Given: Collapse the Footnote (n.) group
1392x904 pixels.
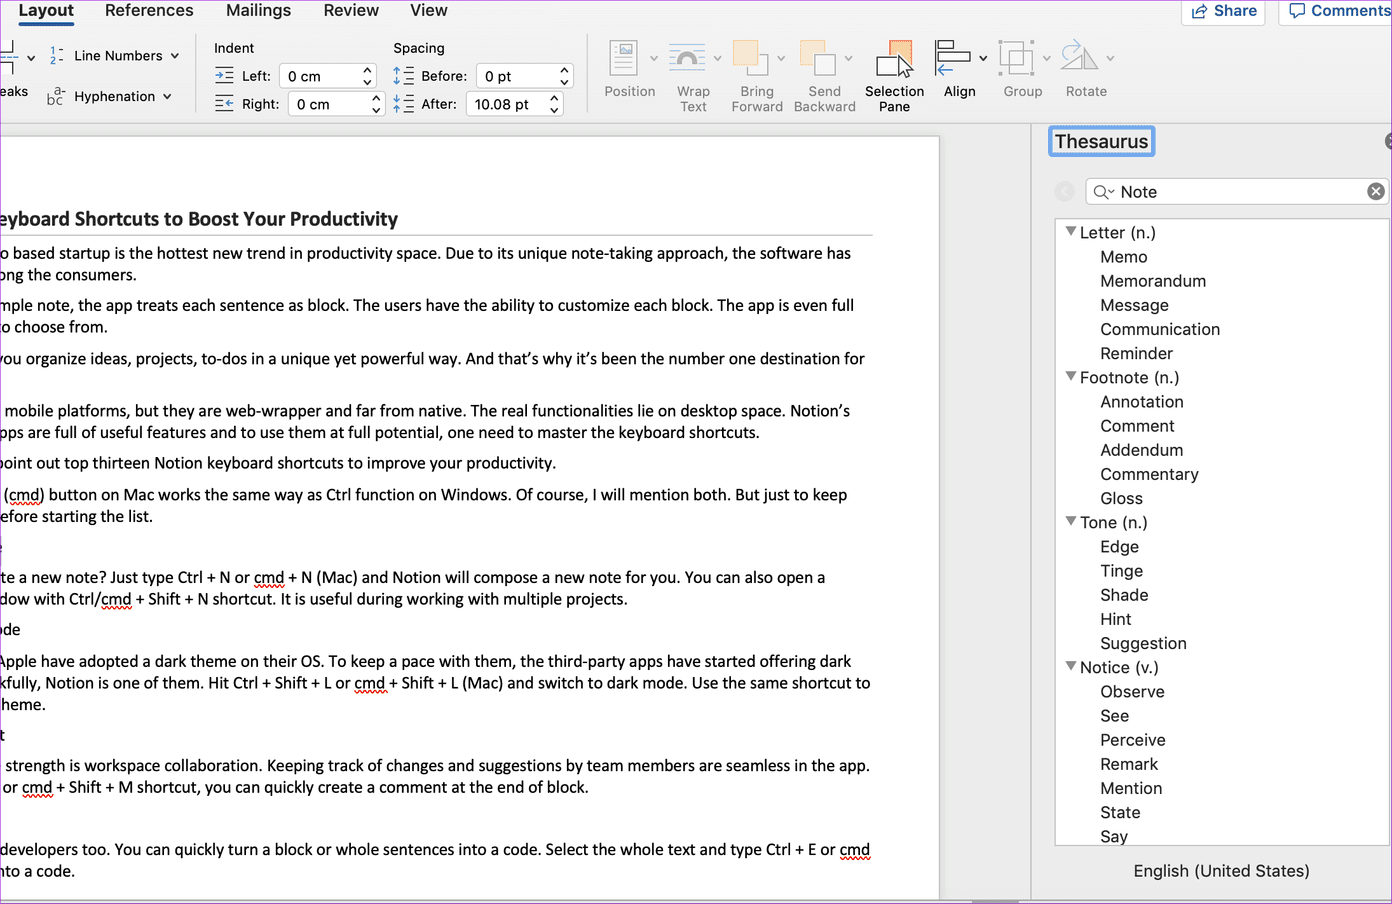Looking at the screenshot, I should click(1071, 377).
